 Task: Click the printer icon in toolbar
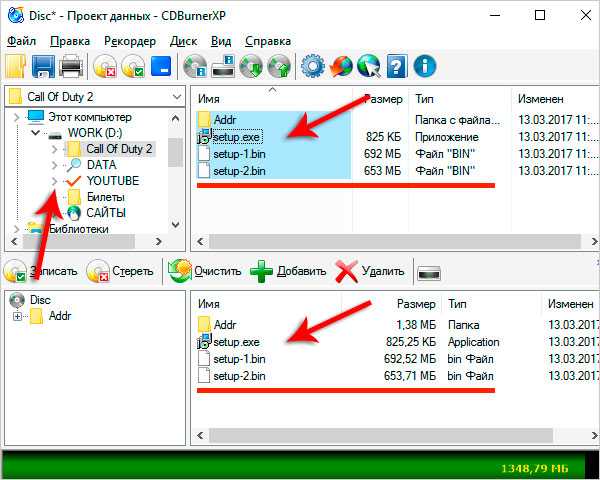click(x=71, y=66)
